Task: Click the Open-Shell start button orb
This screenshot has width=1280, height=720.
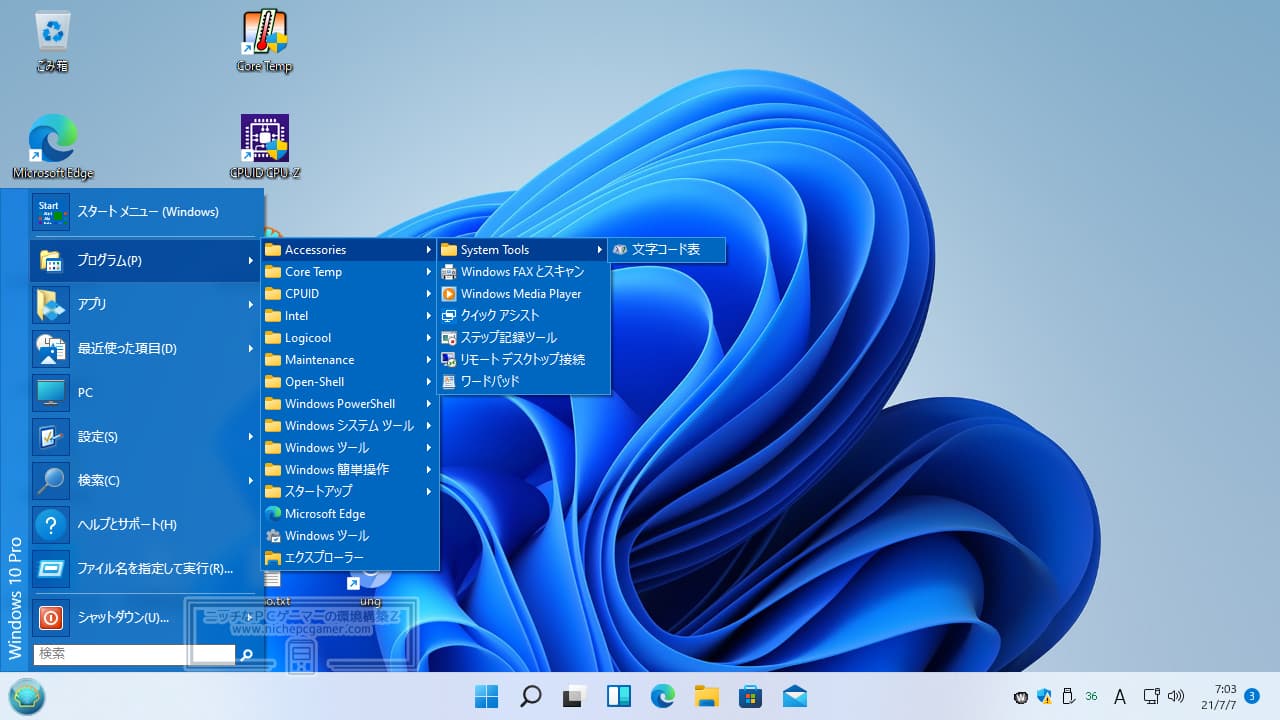Action: (27, 696)
